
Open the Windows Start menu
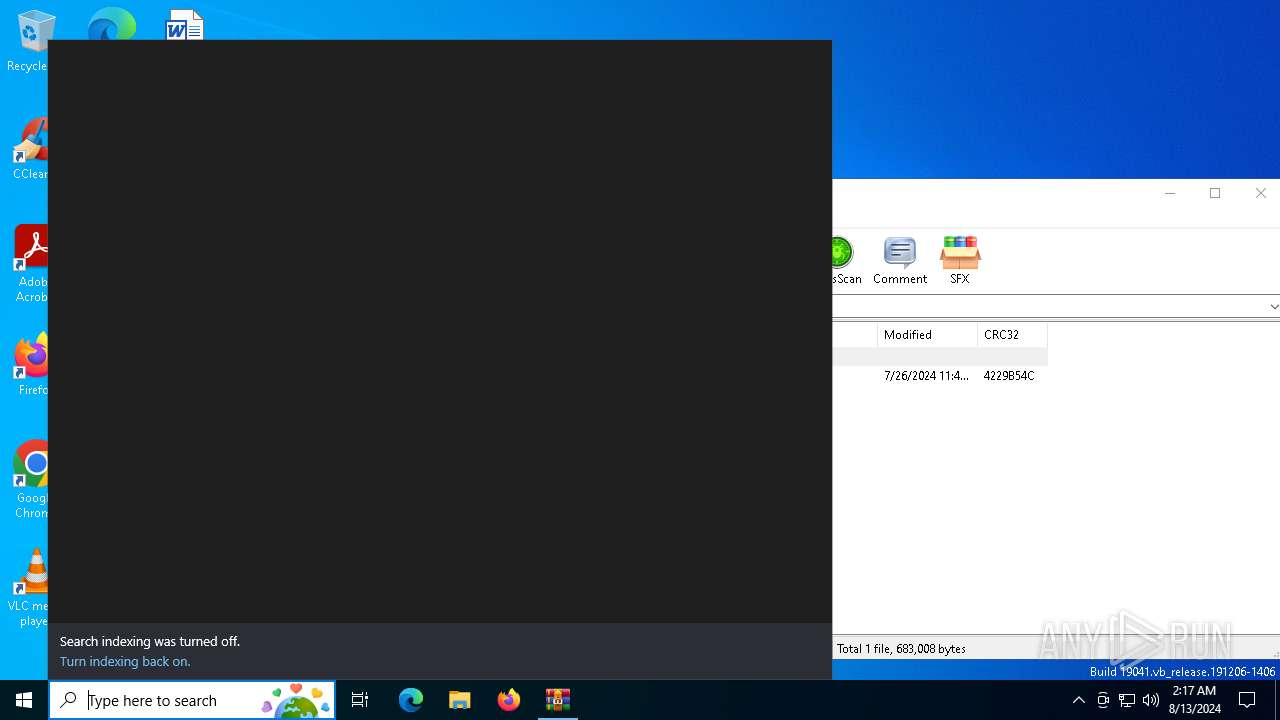(24, 700)
